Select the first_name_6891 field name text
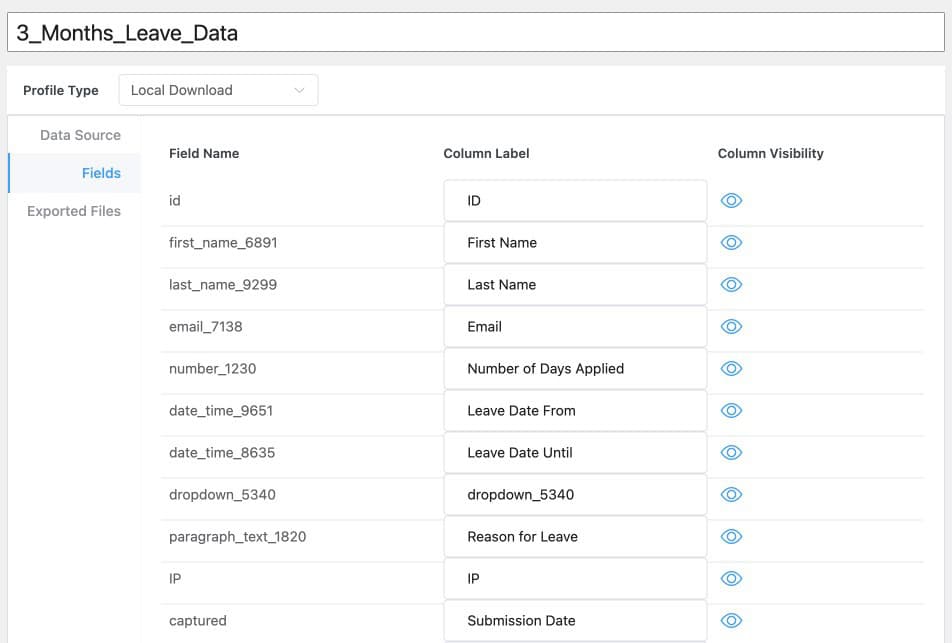 point(223,242)
